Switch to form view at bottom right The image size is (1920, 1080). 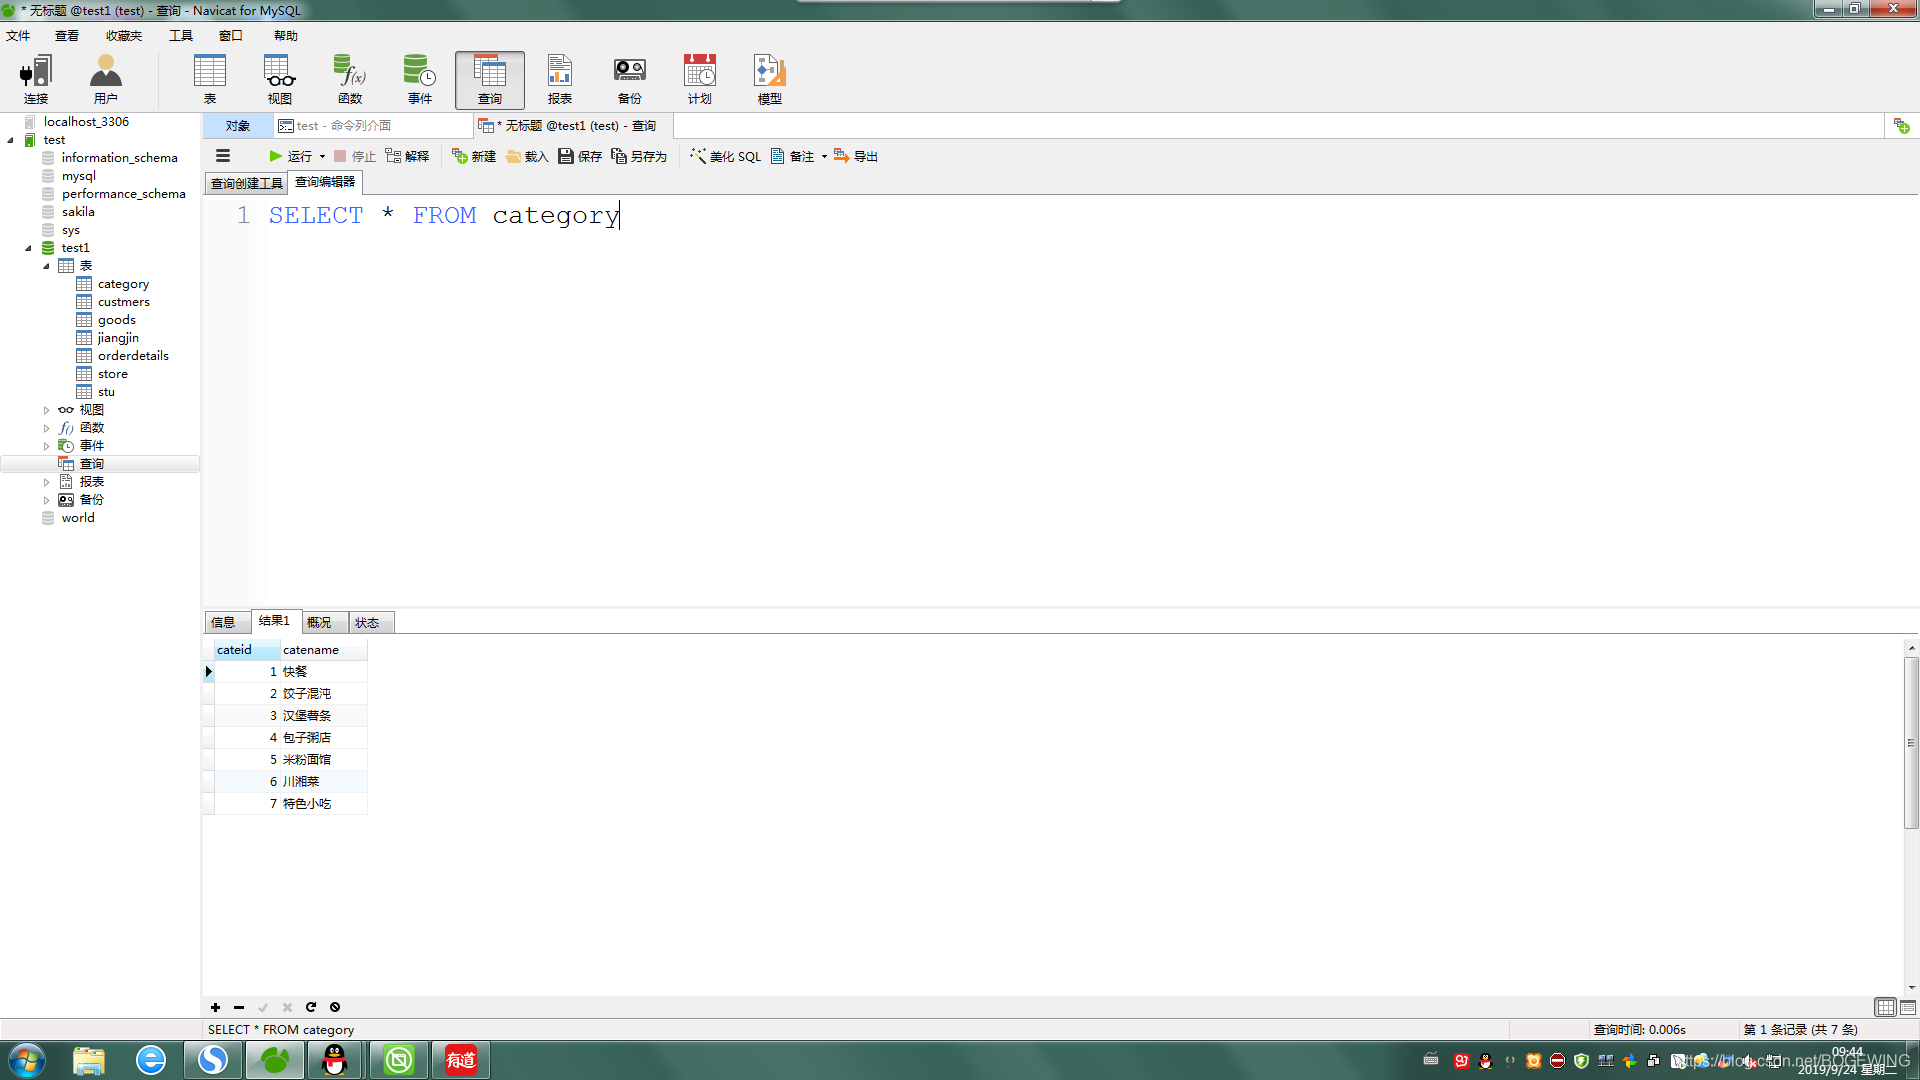[1908, 1007]
